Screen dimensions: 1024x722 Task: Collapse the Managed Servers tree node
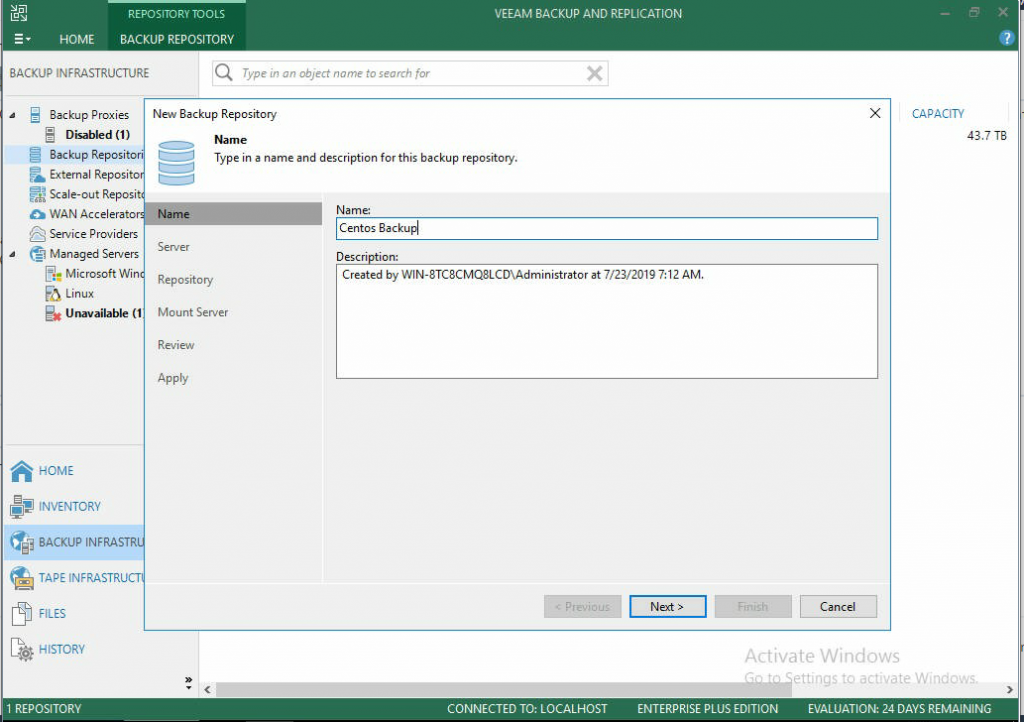(x=12, y=254)
